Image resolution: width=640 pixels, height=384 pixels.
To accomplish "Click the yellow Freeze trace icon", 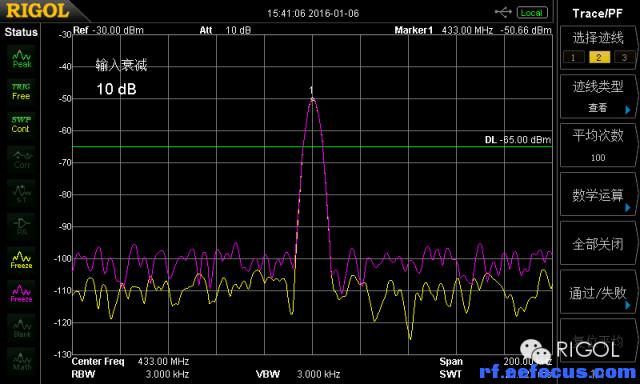I will (x=21, y=260).
